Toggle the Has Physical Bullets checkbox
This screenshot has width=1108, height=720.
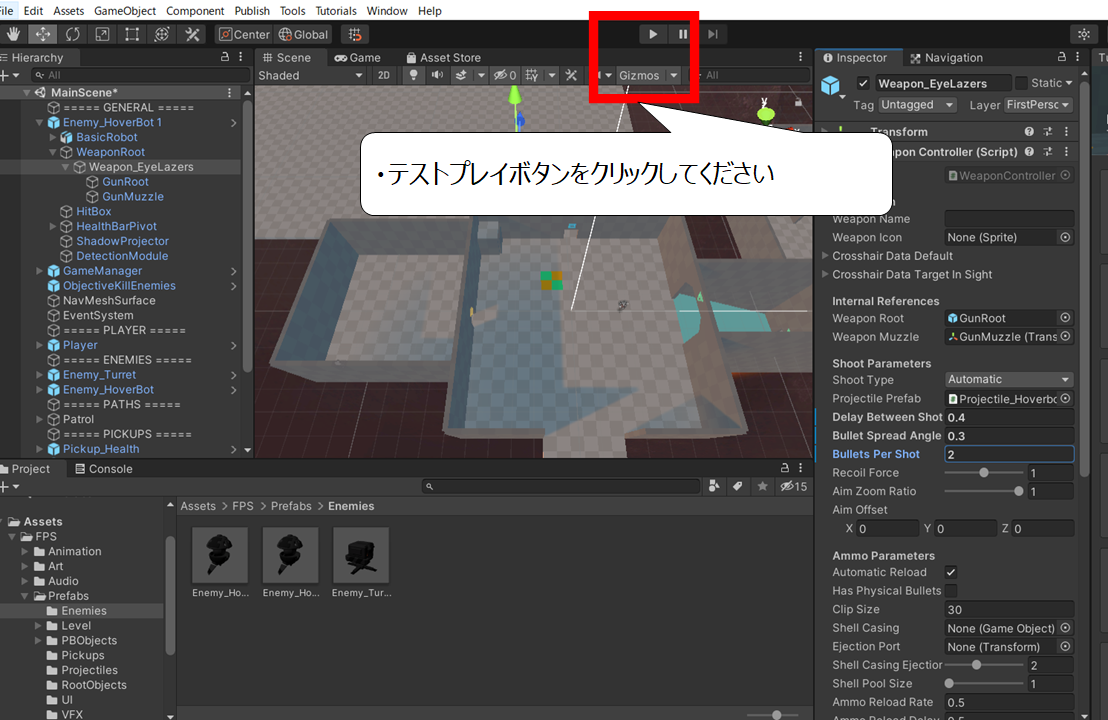point(951,591)
